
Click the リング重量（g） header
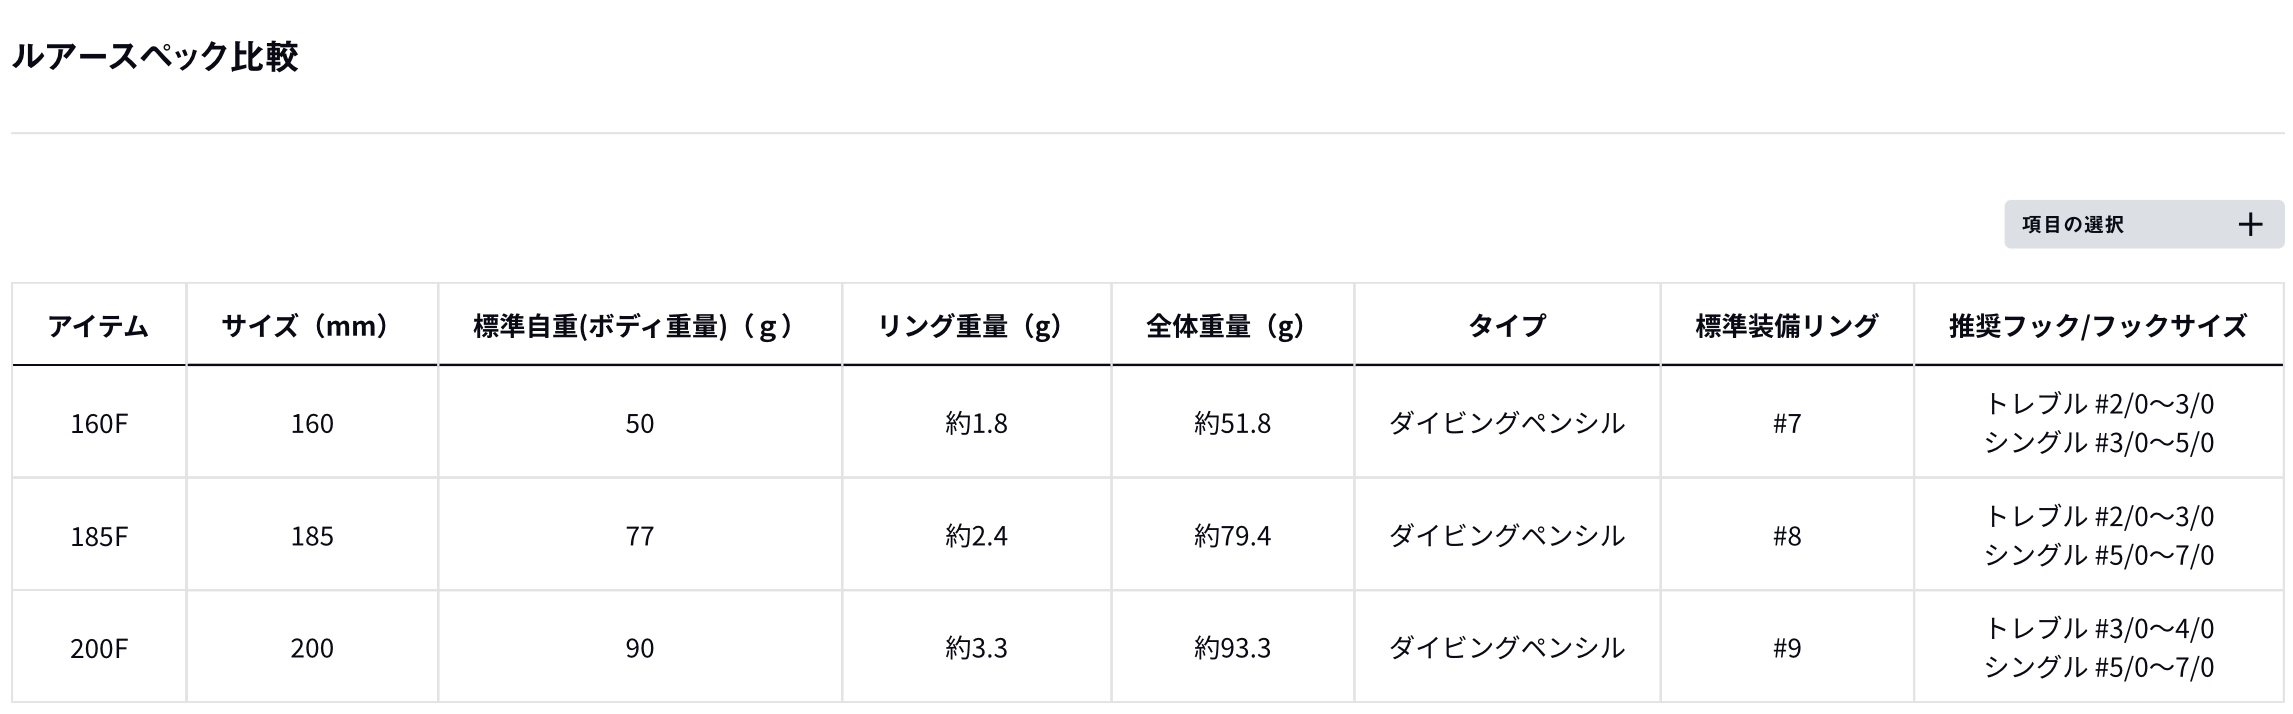coord(975,325)
